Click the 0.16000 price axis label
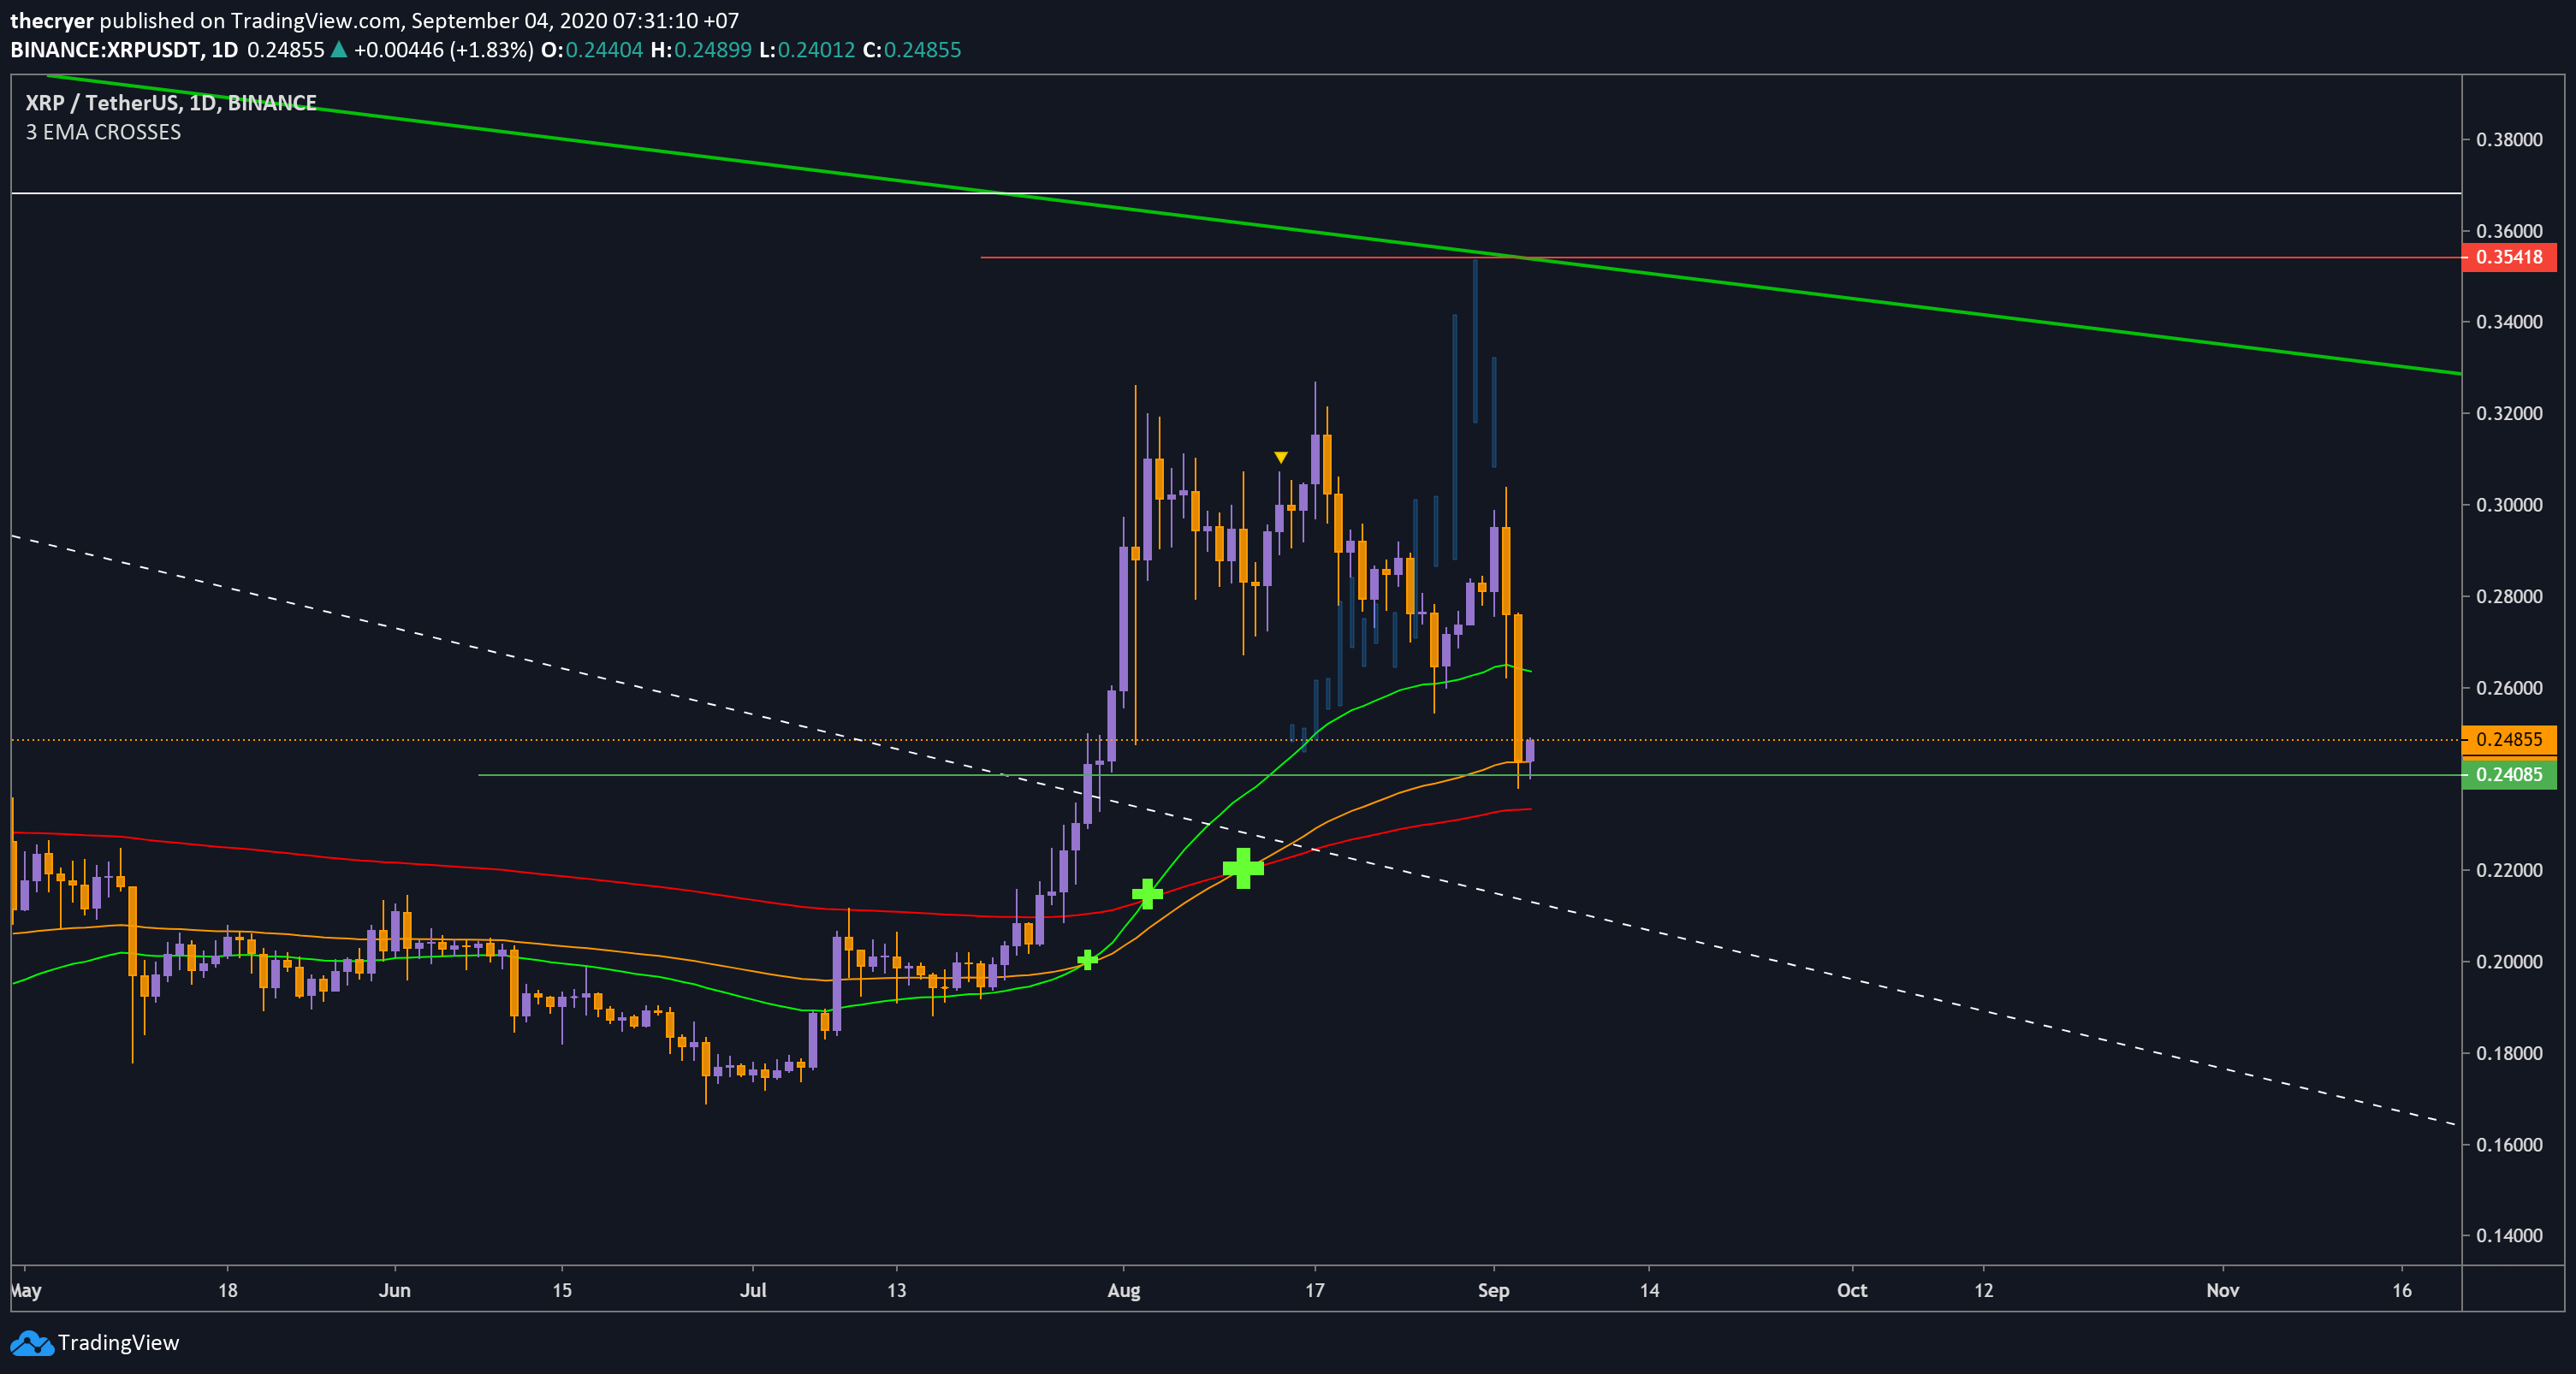 click(x=2509, y=1145)
